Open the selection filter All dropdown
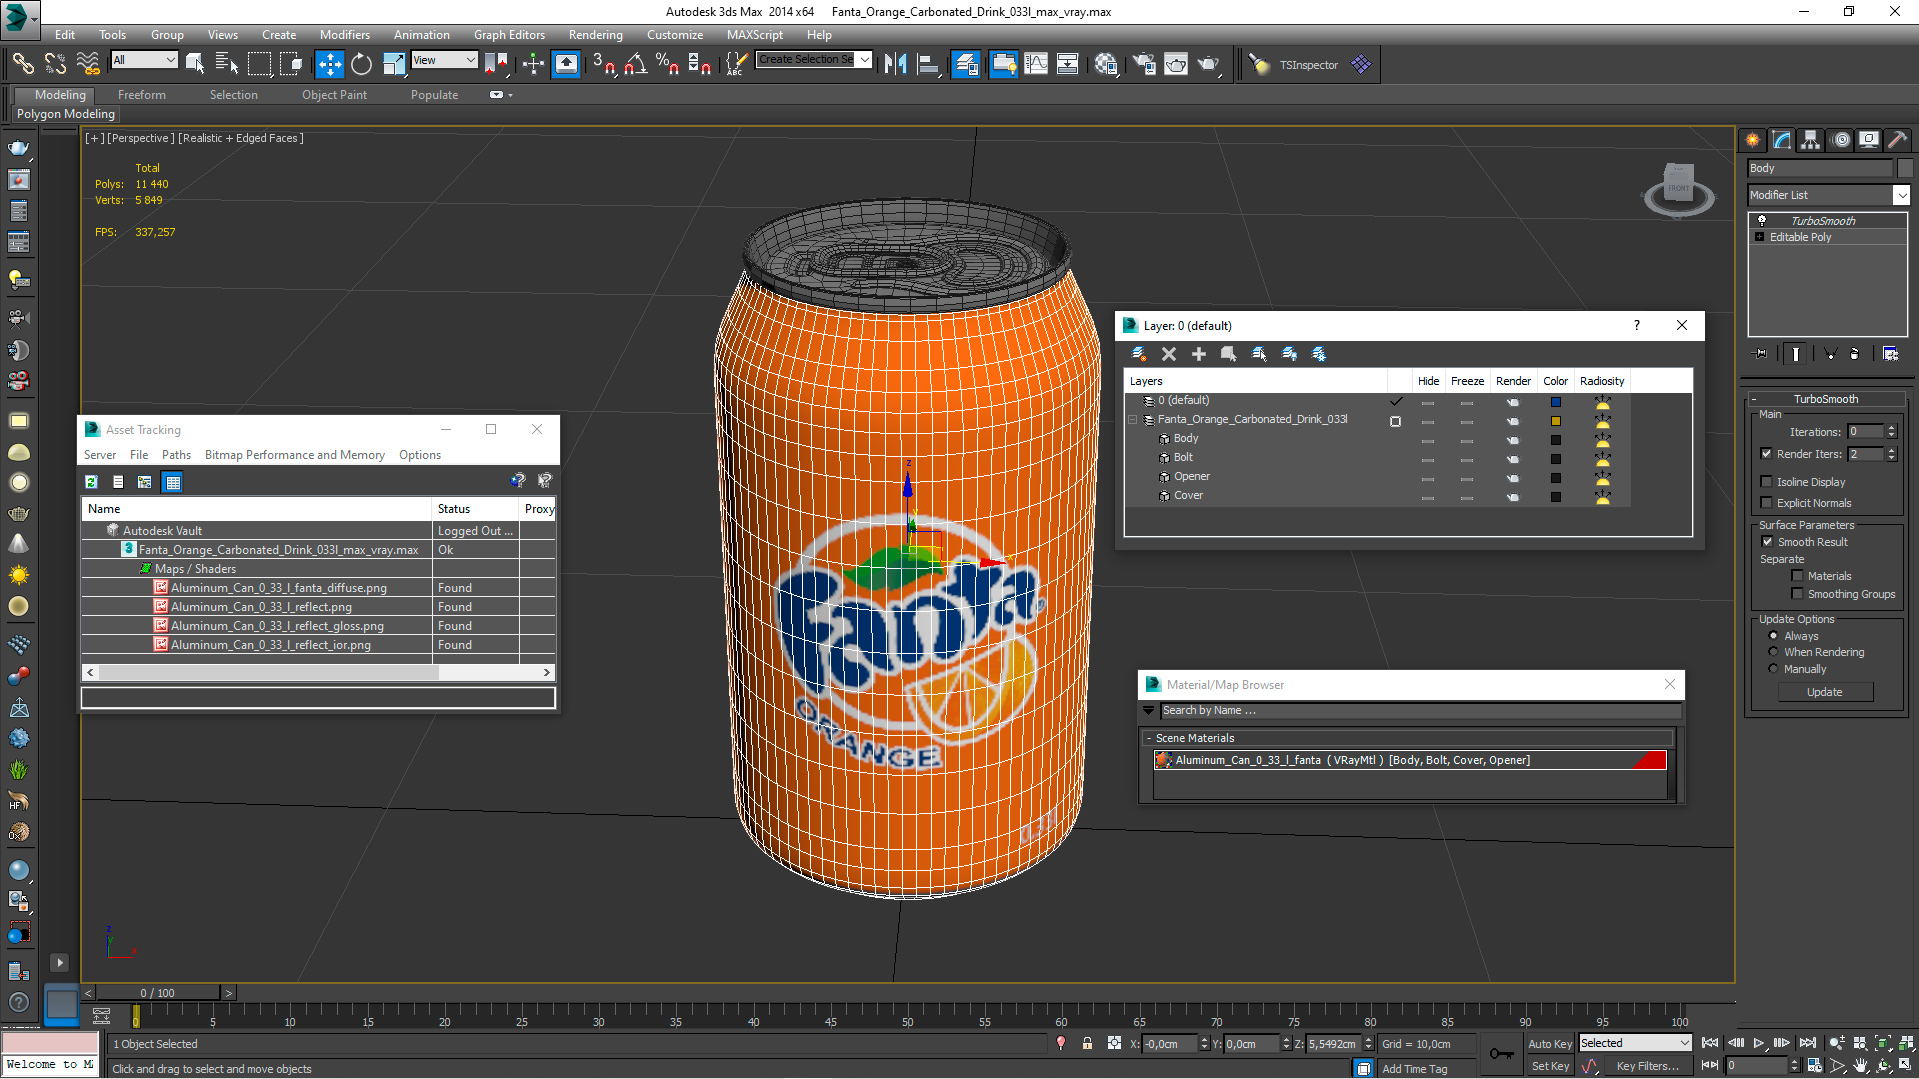 coord(144,60)
